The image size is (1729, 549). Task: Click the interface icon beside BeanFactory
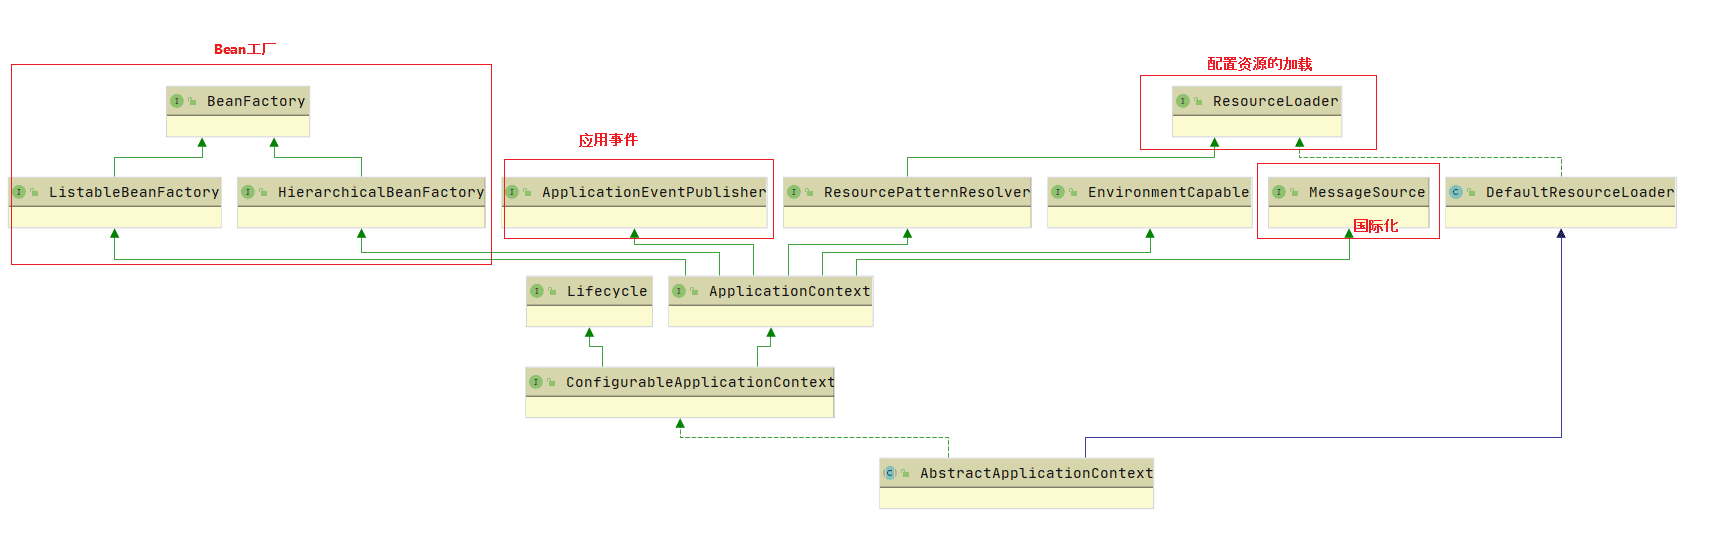pyautogui.click(x=177, y=101)
